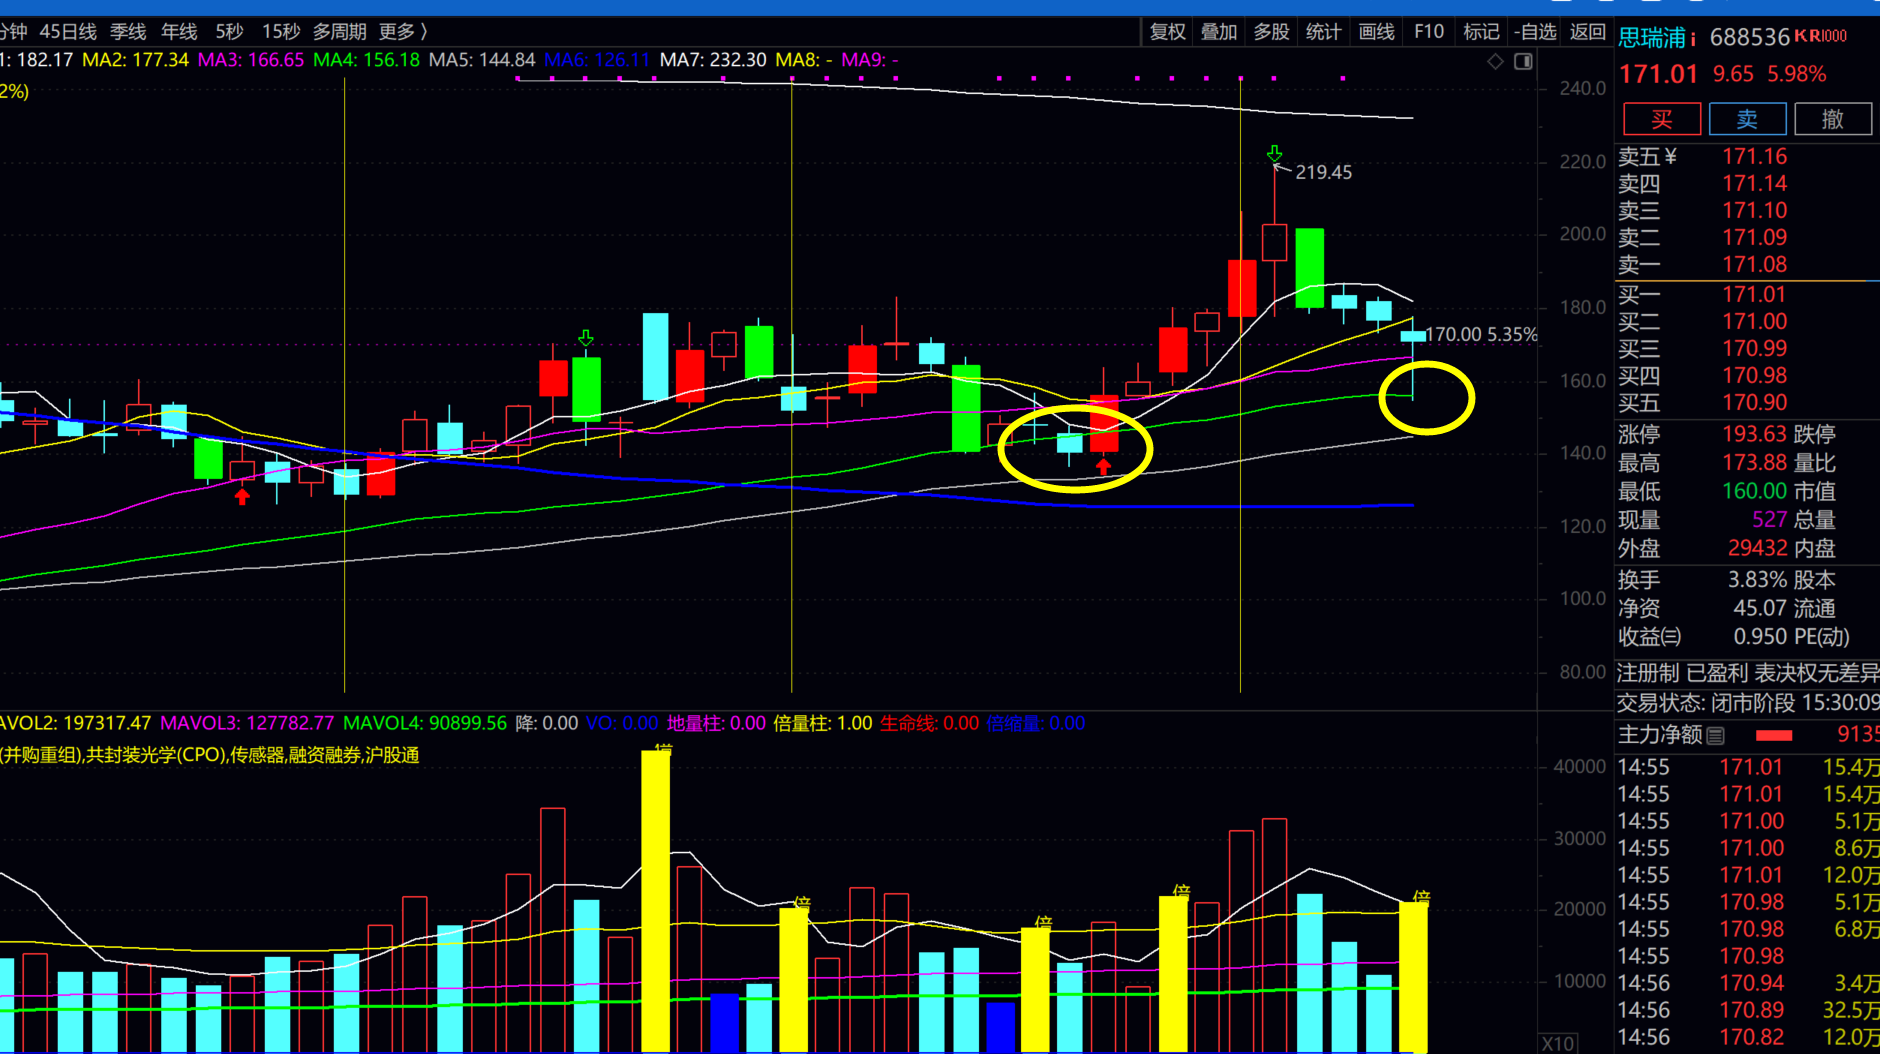The height and width of the screenshot is (1054, 1880).
Task: Switch to the 年线 yearly chart tab
Action: tap(180, 32)
